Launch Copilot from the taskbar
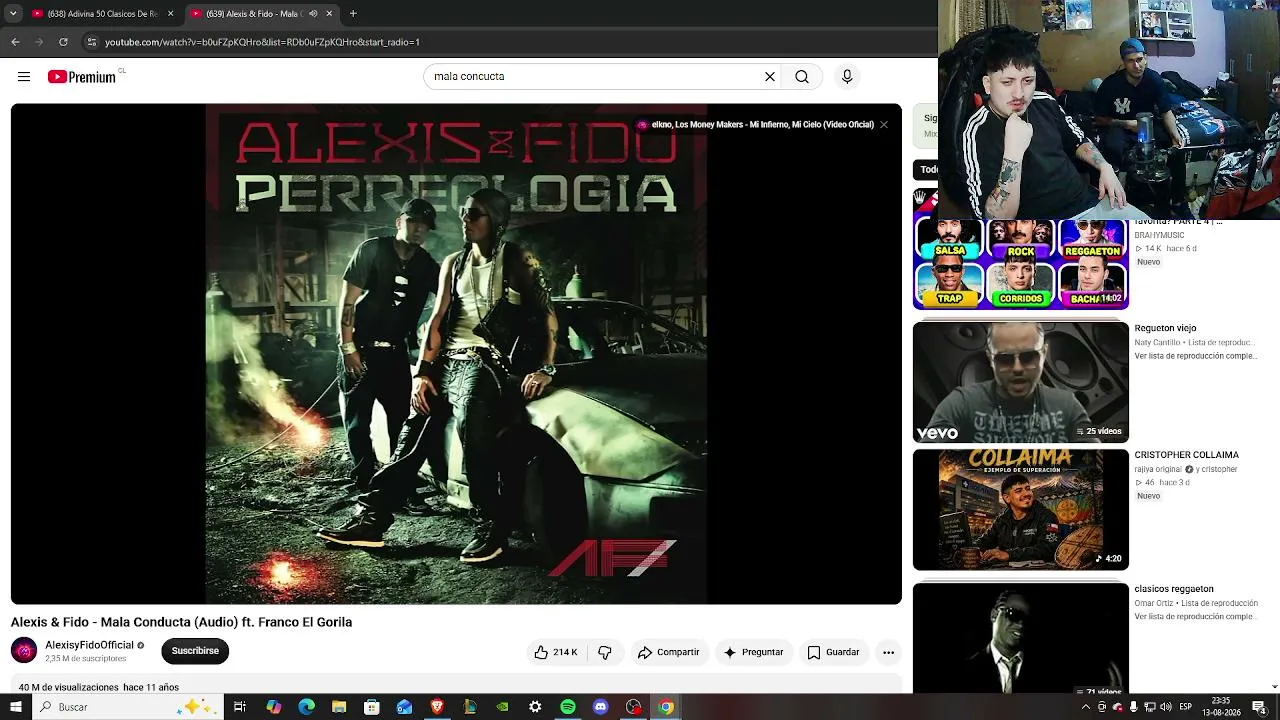Image resolution: width=1280 pixels, height=720 pixels. [x=274, y=707]
